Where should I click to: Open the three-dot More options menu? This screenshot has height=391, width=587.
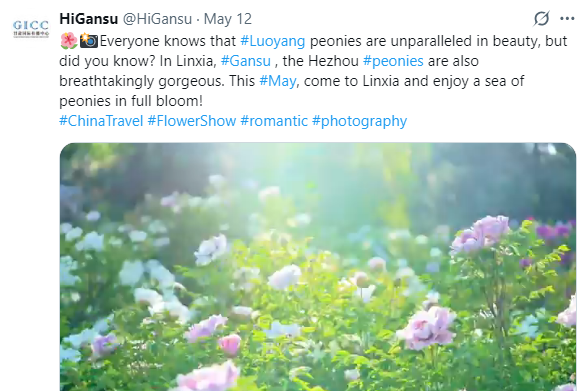pos(567,18)
